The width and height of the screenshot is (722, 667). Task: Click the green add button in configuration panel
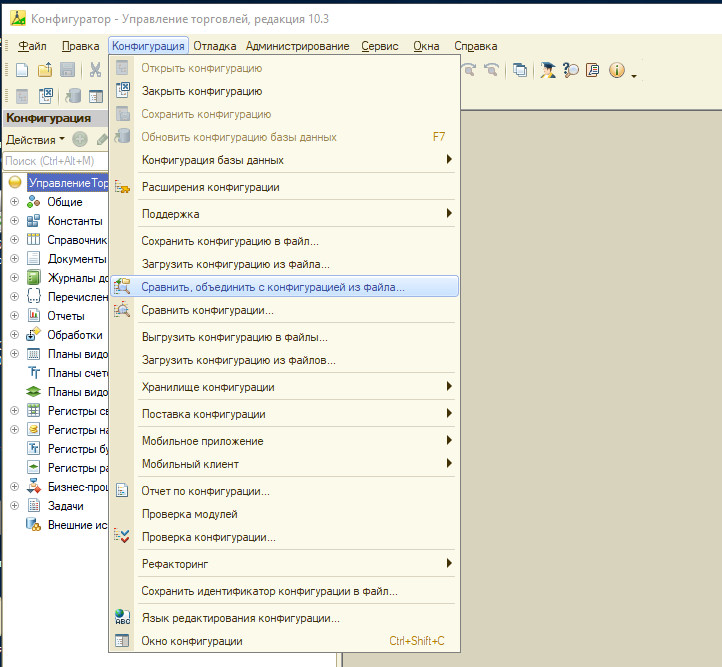pos(80,139)
